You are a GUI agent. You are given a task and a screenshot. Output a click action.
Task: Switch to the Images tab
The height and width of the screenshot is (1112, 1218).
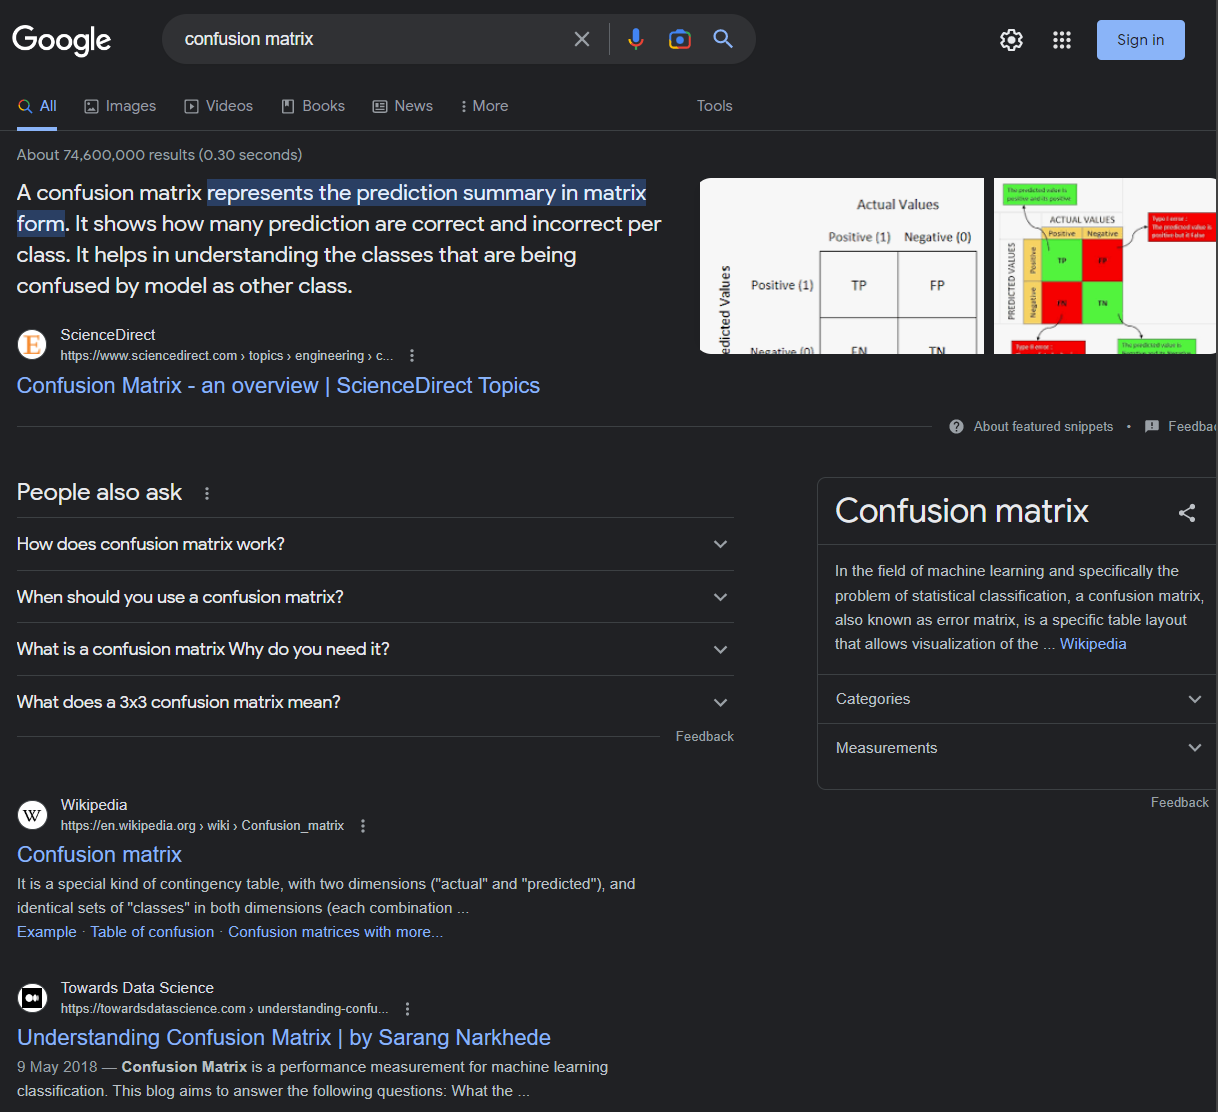(x=120, y=106)
